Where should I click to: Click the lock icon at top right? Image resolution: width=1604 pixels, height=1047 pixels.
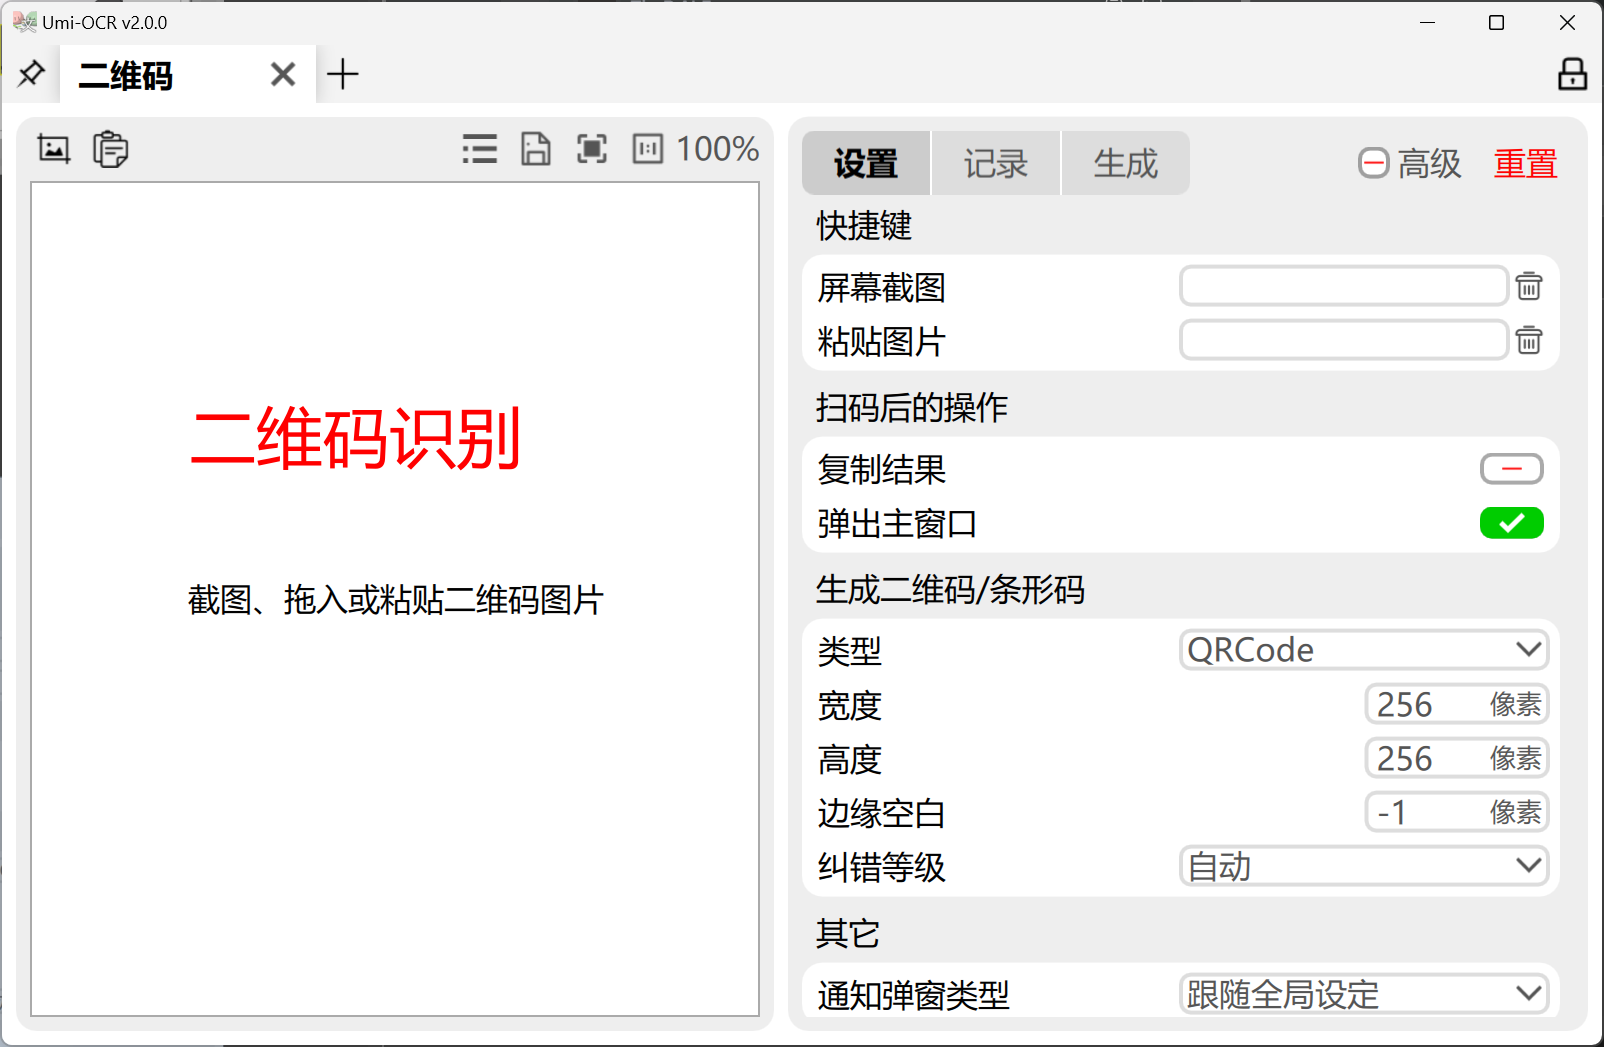pos(1572,74)
